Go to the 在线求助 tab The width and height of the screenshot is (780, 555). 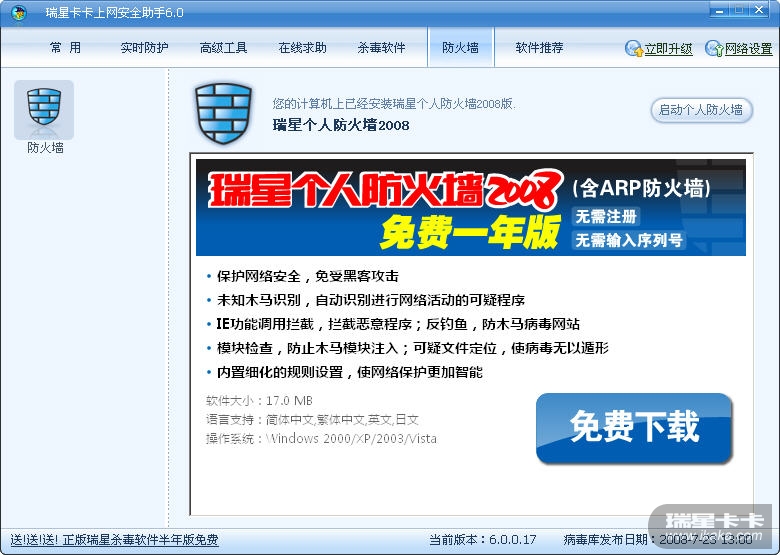302,48
